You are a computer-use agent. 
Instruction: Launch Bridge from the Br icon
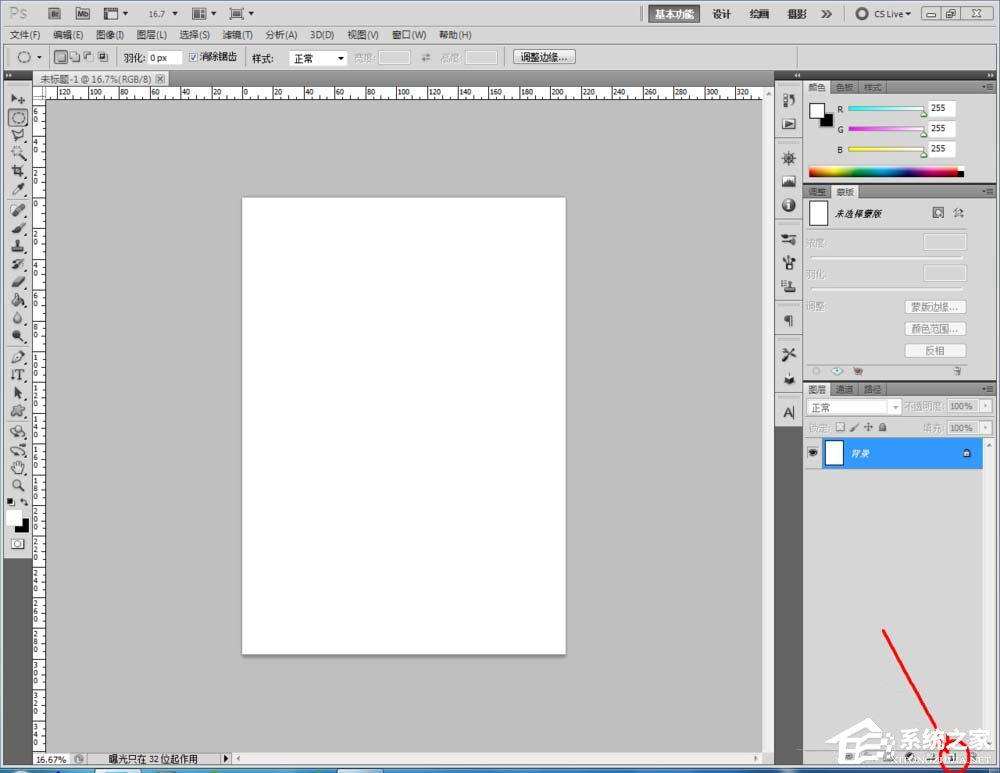coord(56,14)
